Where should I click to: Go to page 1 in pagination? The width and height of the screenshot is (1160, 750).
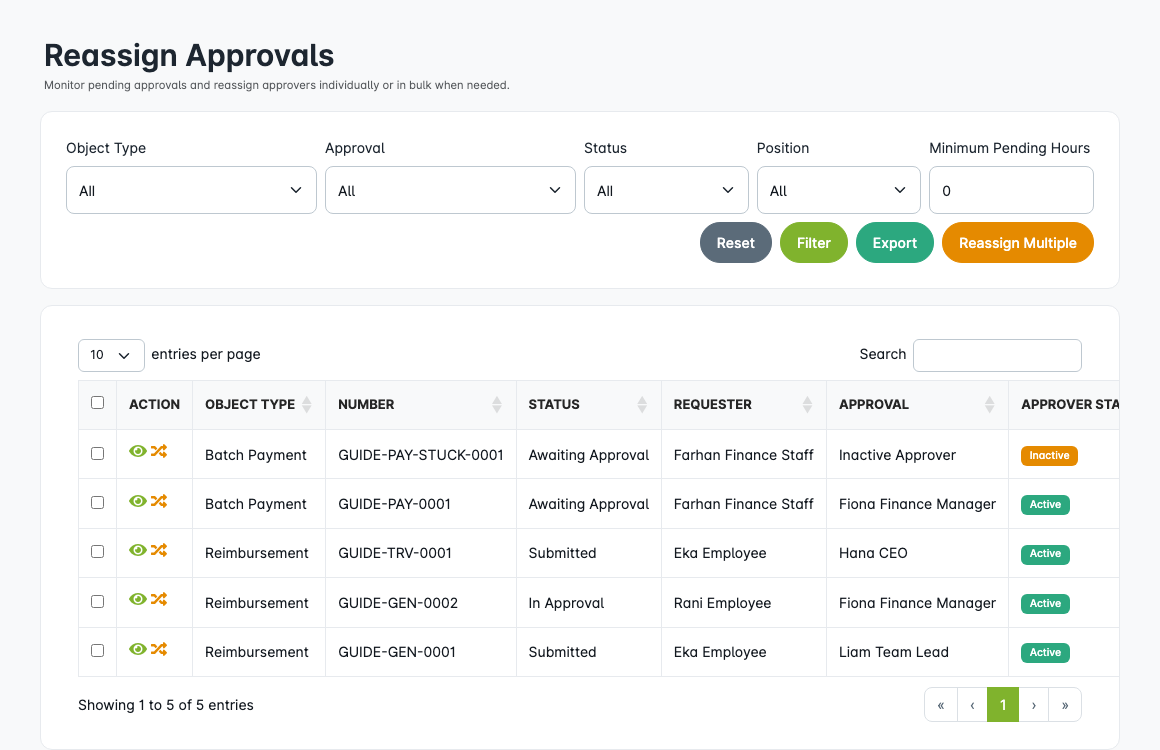1002,705
